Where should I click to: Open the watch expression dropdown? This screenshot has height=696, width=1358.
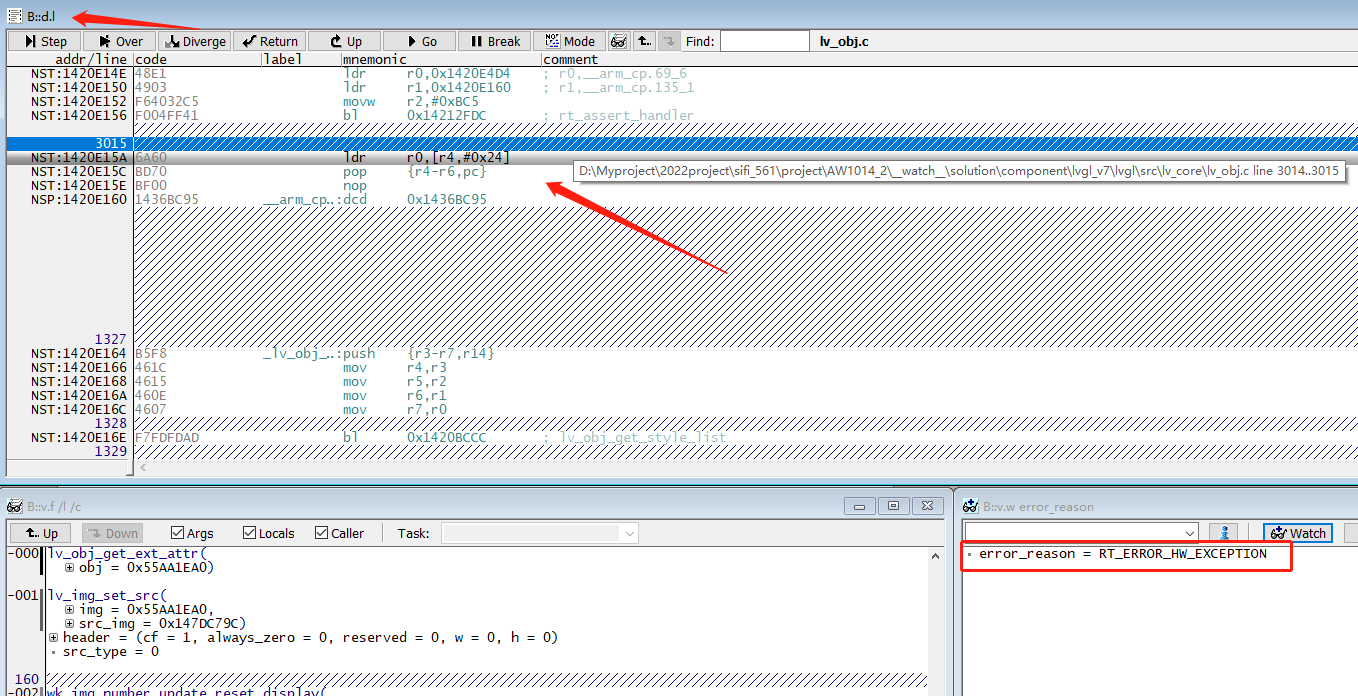click(1189, 533)
